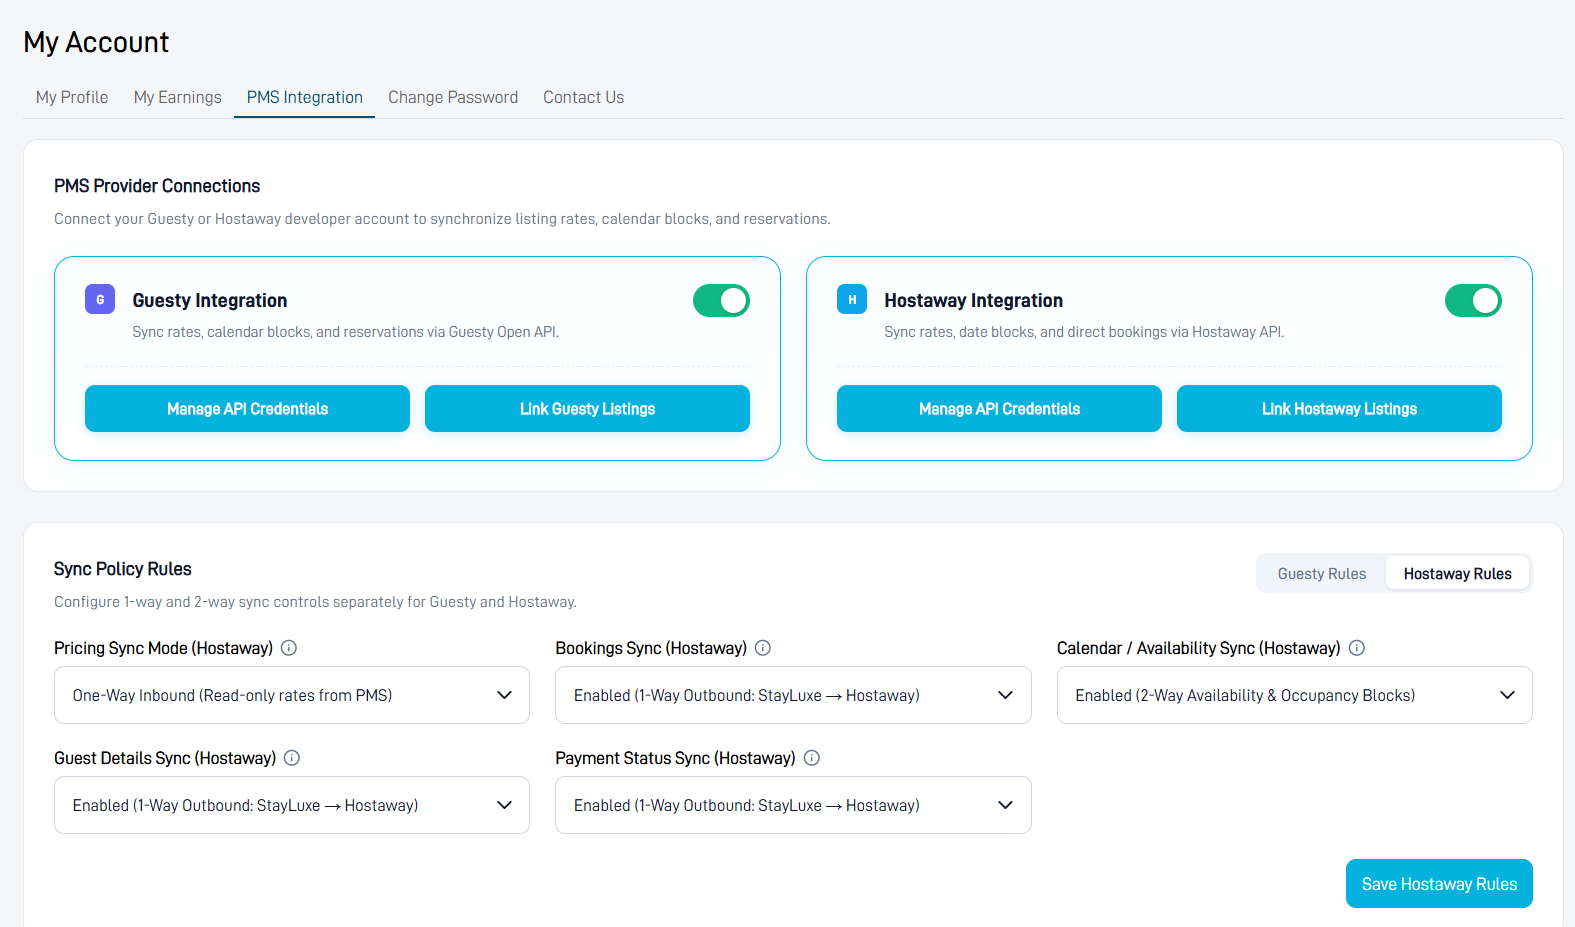Click the PMS Provider Connections heading
Screen dimensions: 1575x927
point(157,186)
